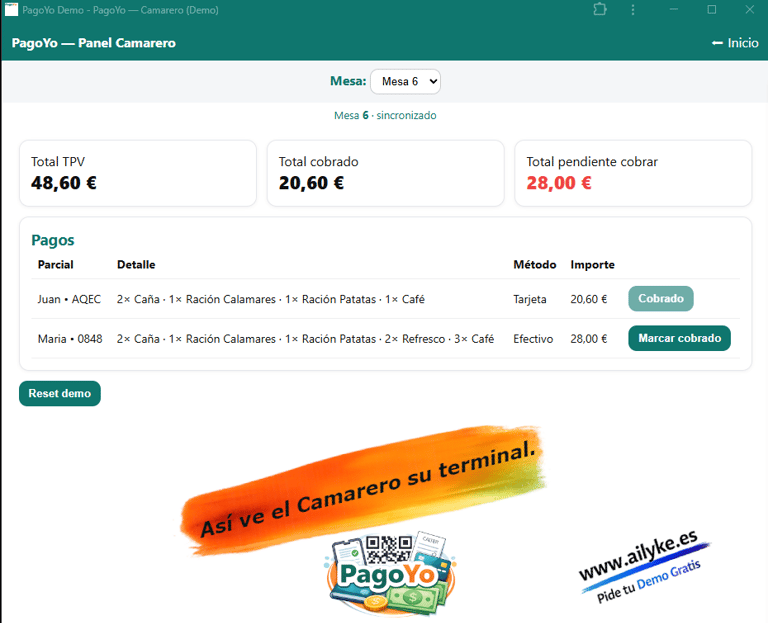The height and width of the screenshot is (623, 768).
Task: Open the extensions puzzle icon in title bar
Action: coord(600,9)
